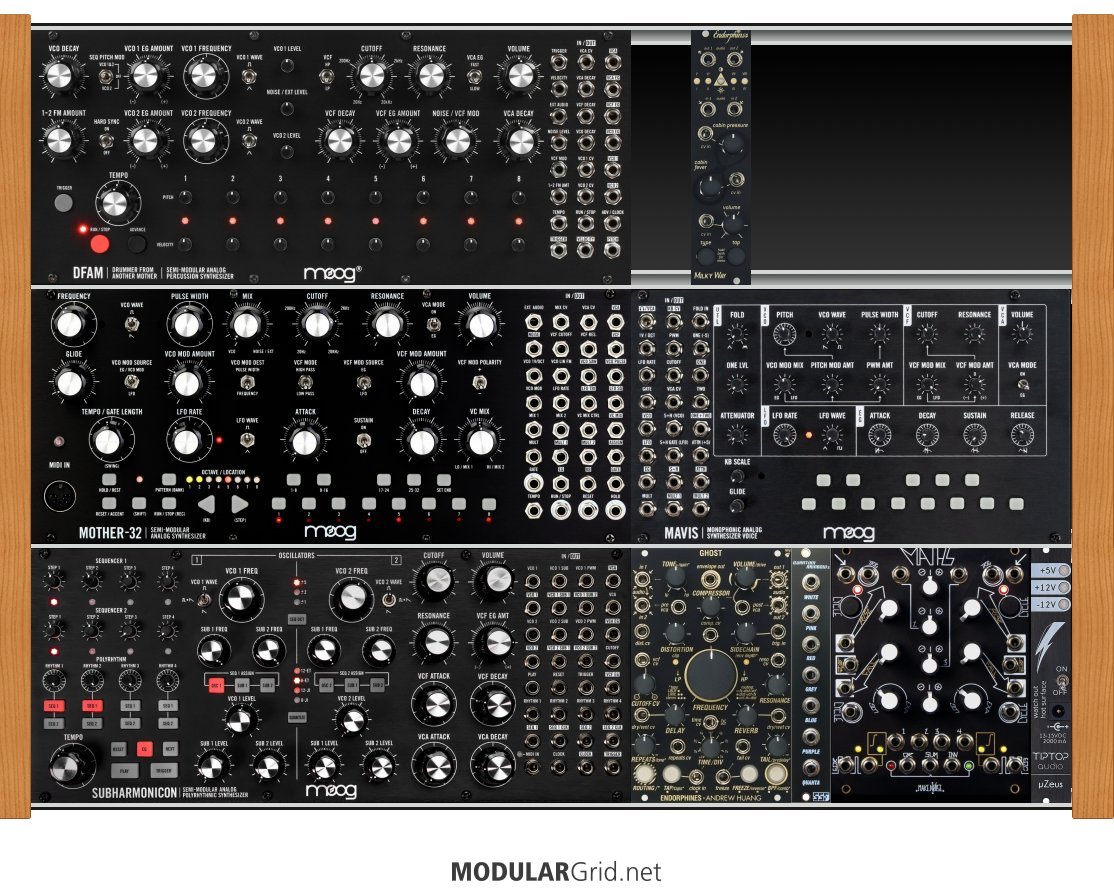Click the Mother-32 left arrow KB key
The image size is (1114, 893).
[205, 504]
